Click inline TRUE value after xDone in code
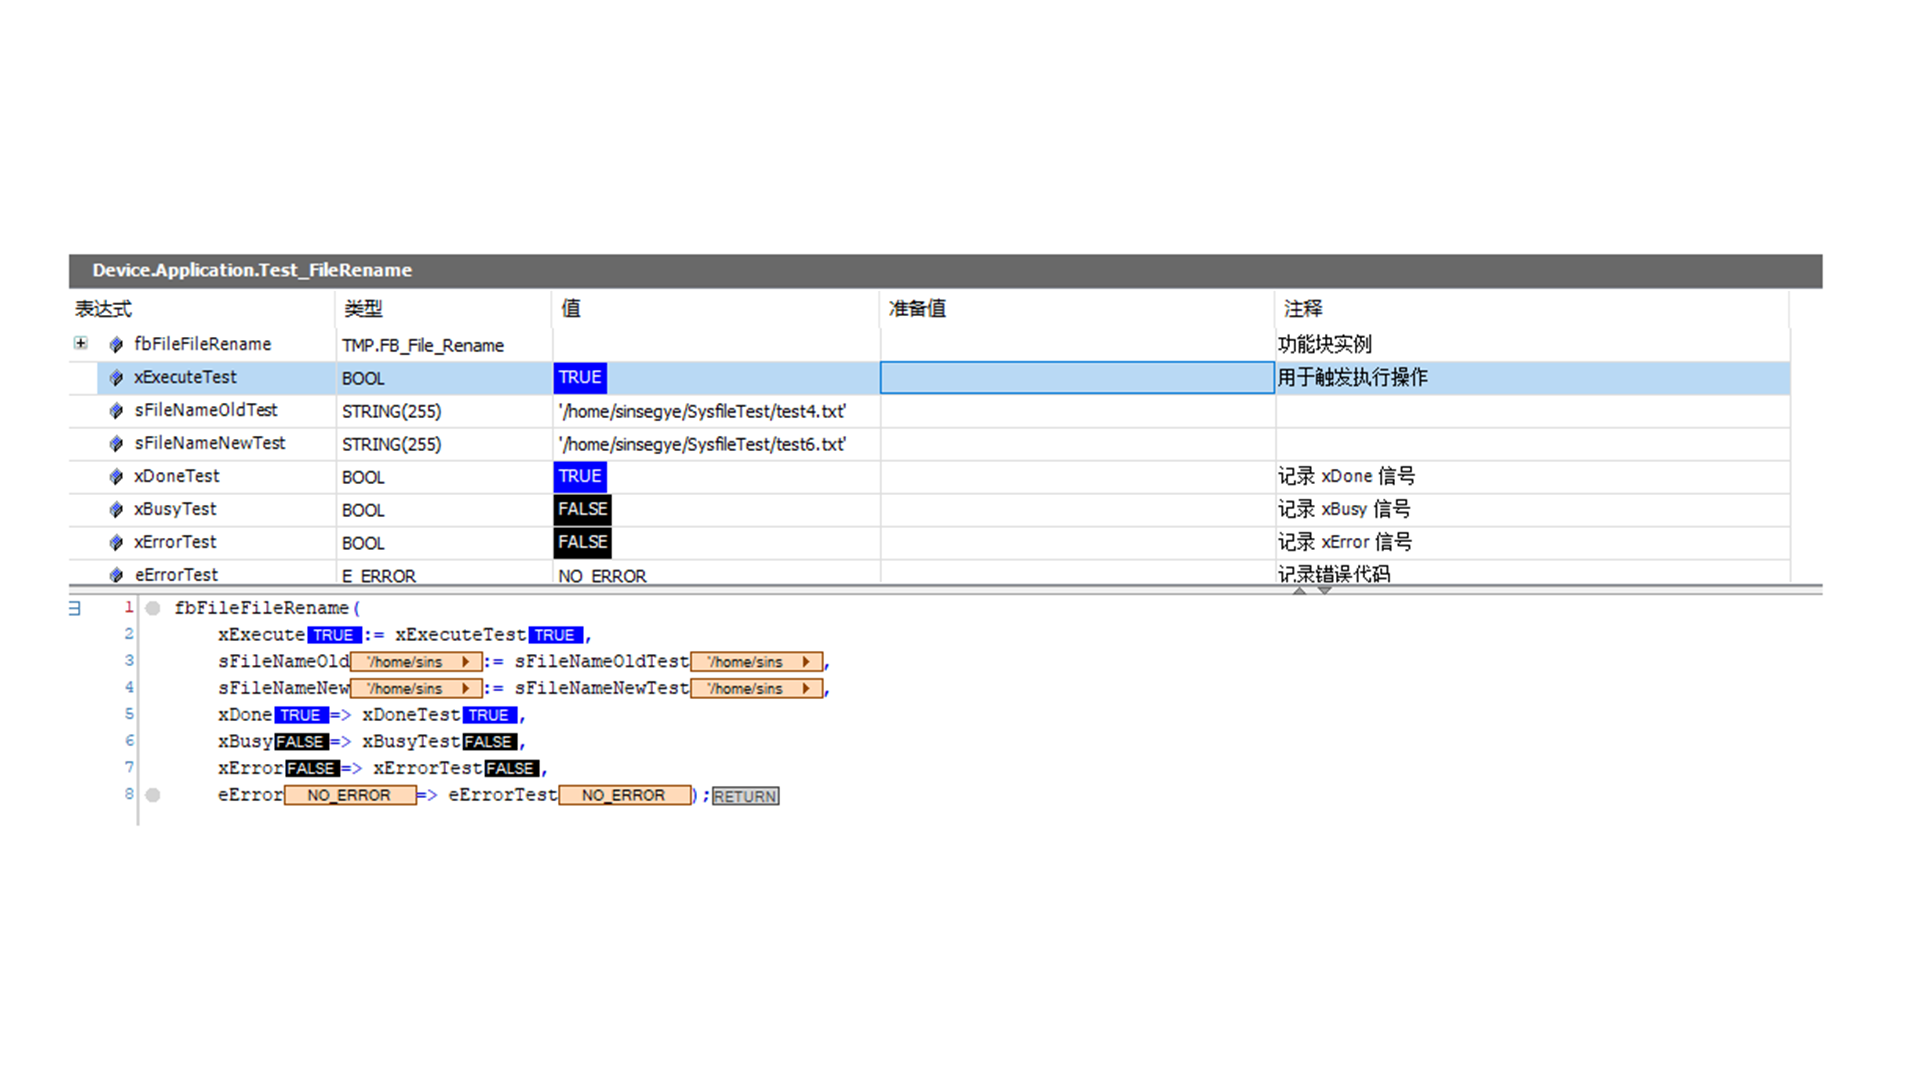 pos(301,715)
